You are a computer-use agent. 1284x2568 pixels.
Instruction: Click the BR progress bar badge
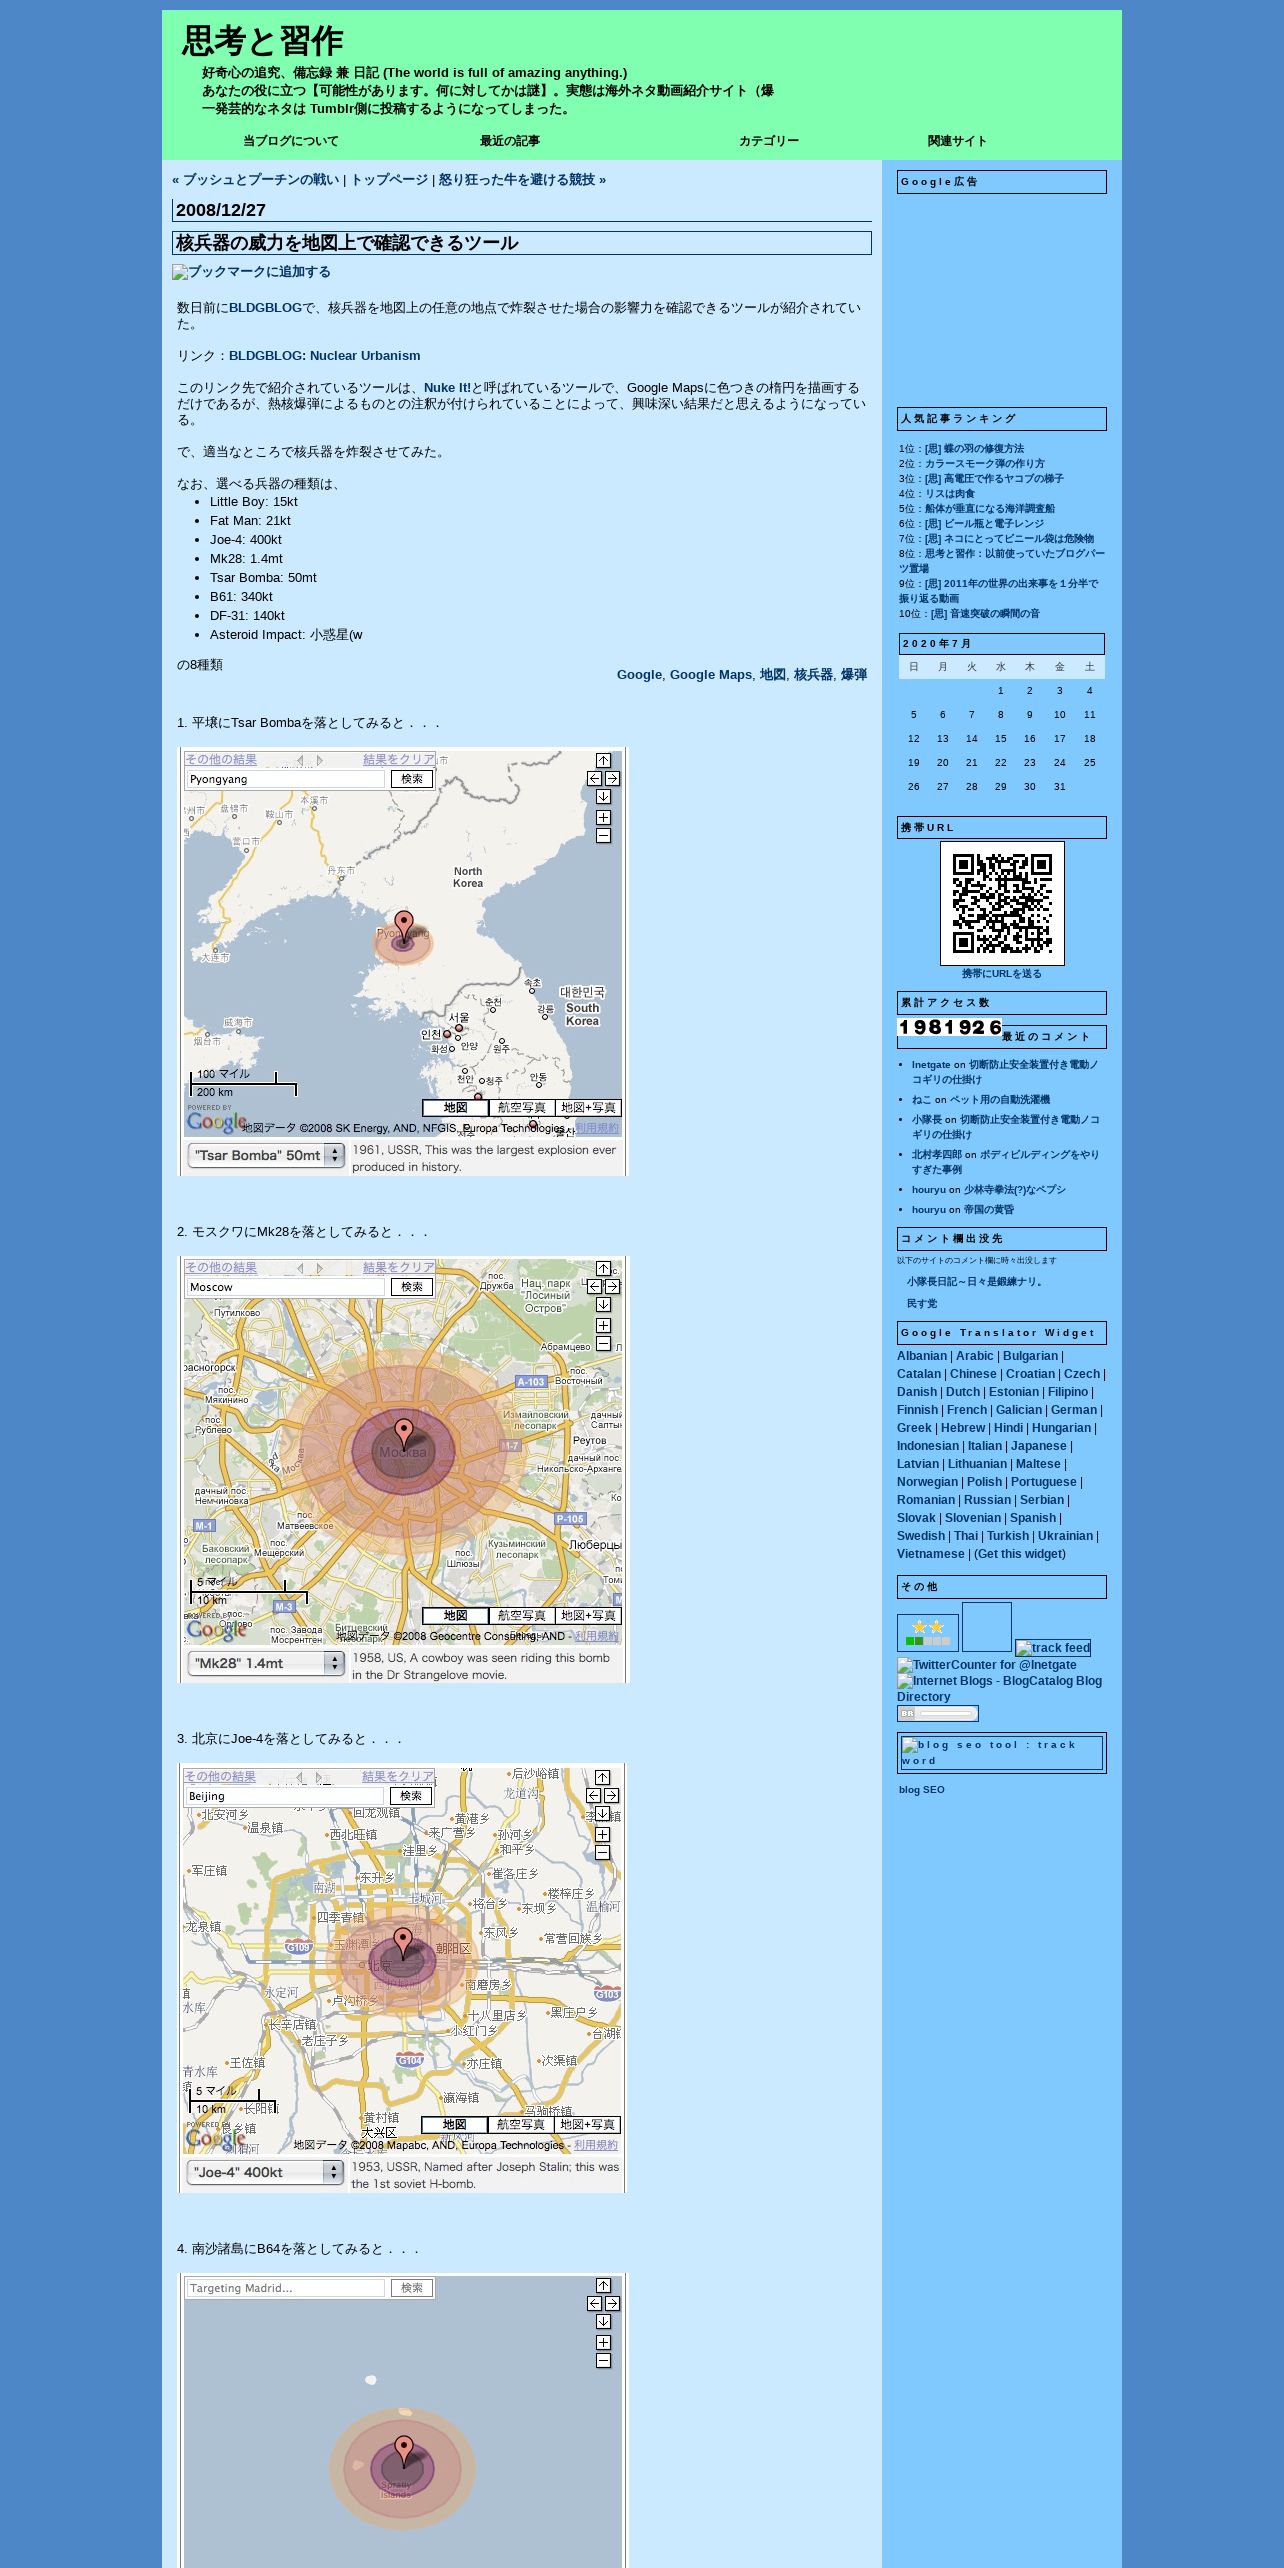[x=938, y=1714]
